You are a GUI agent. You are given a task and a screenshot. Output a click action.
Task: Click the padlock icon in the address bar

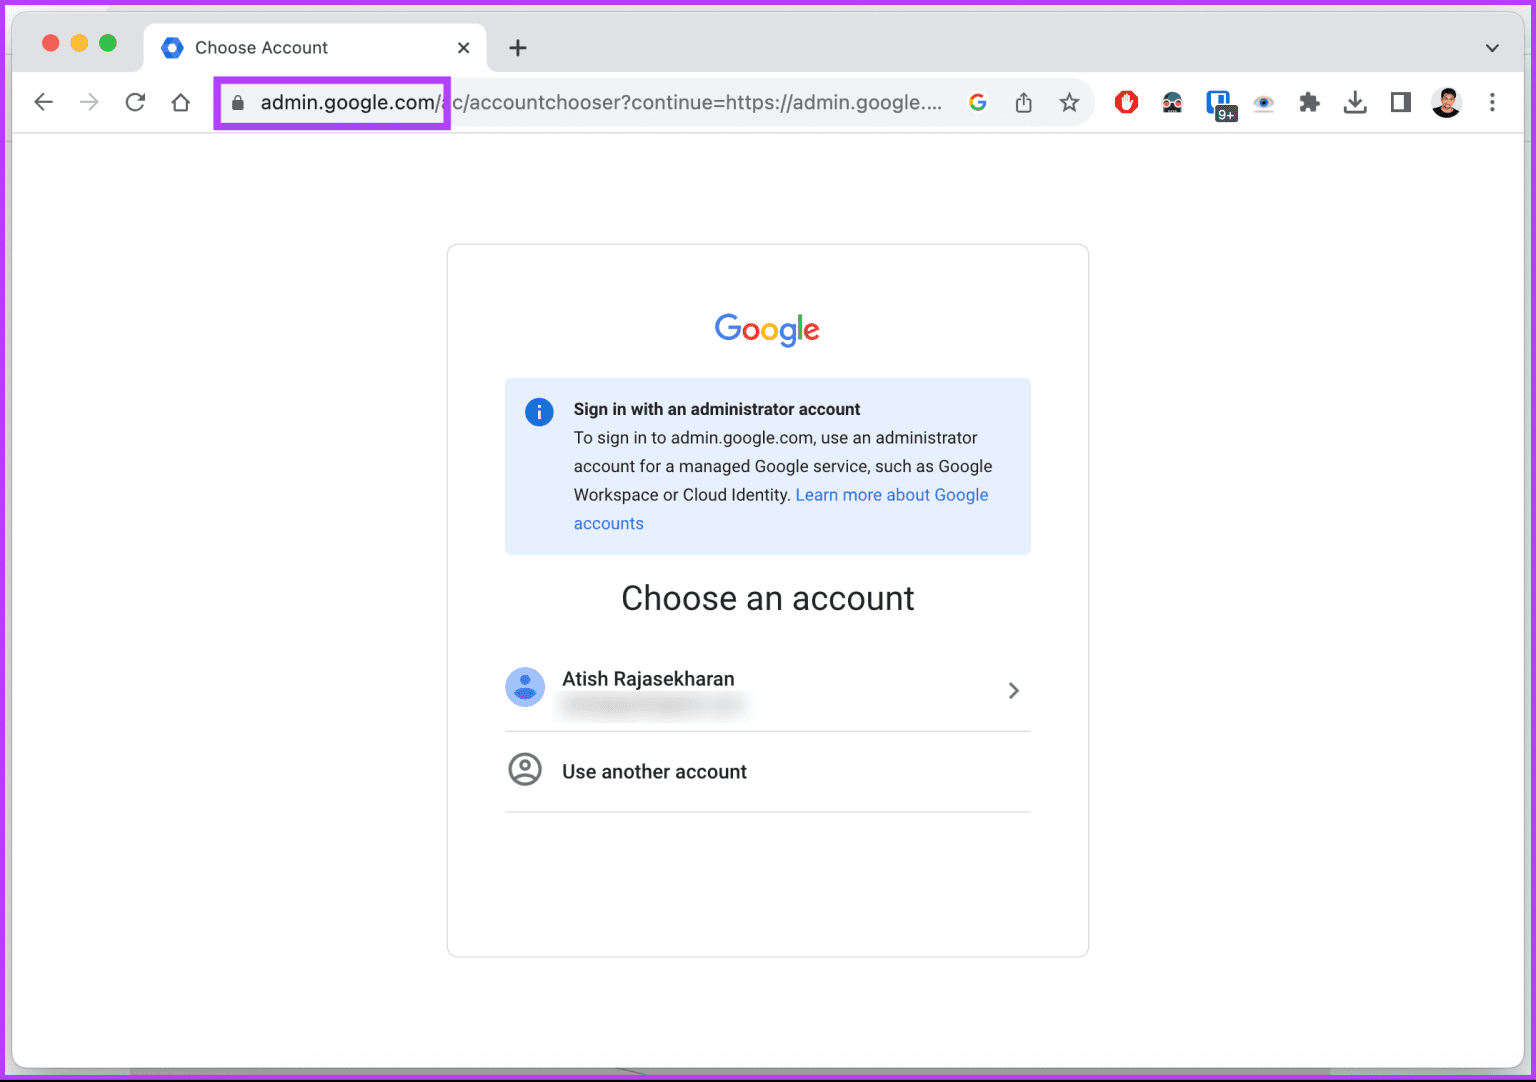tap(237, 103)
